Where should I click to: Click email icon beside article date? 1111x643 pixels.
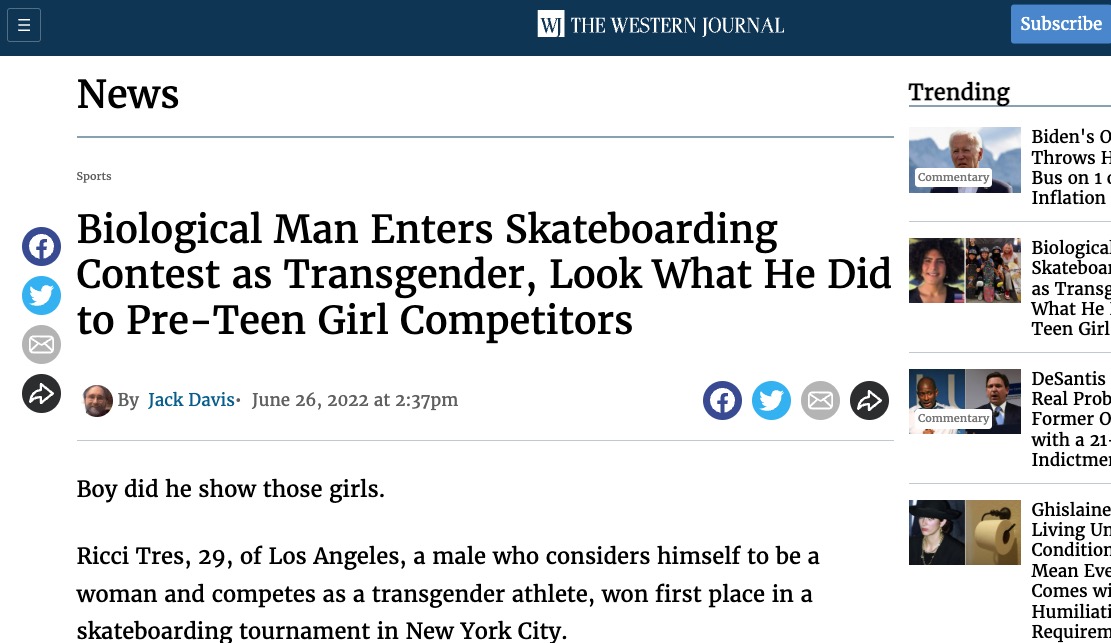(x=820, y=401)
